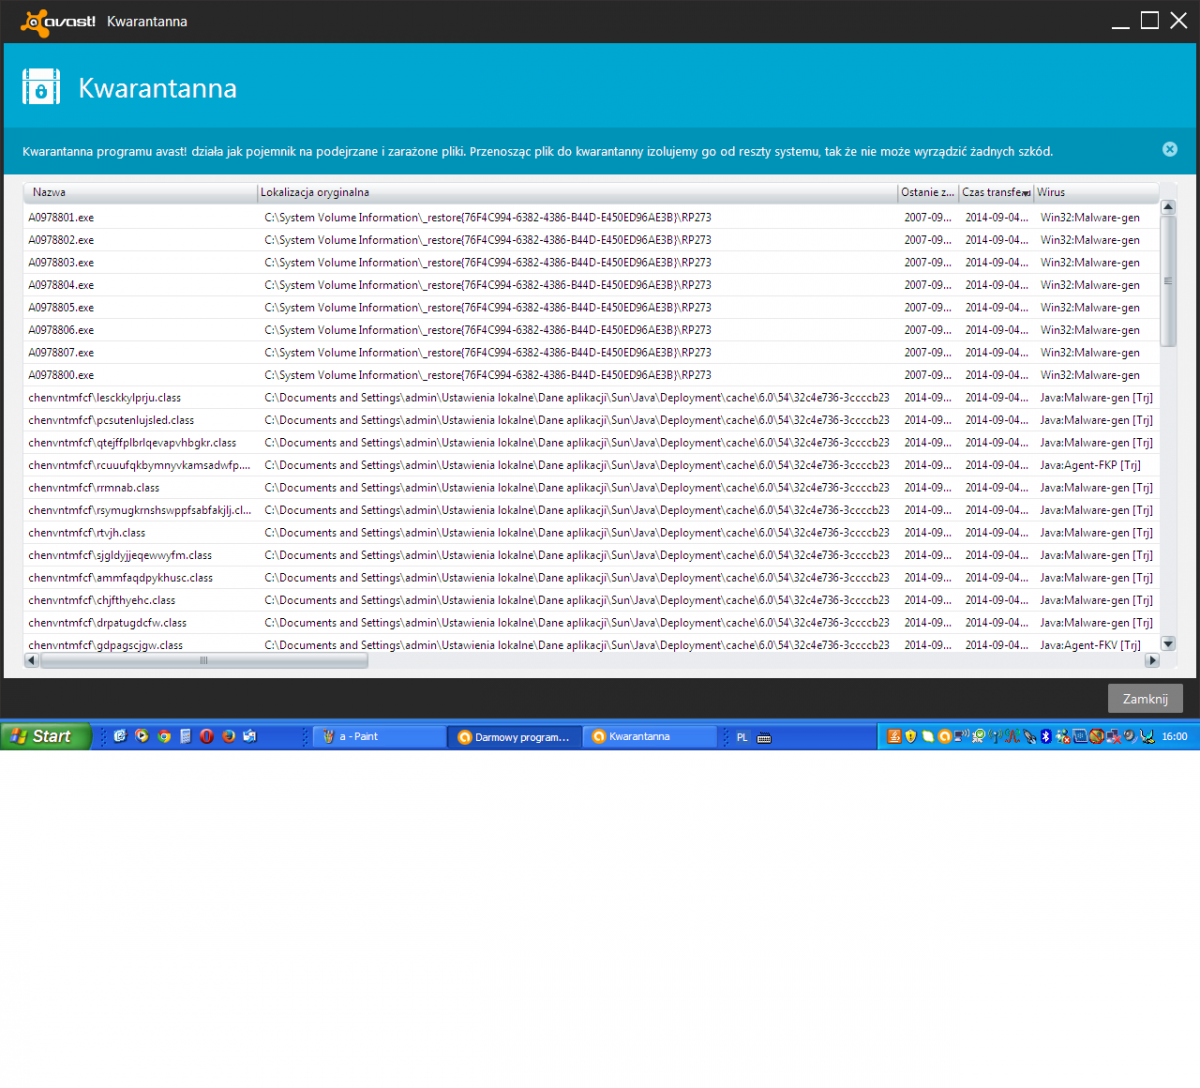Click vertical scrollbar down arrow
This screenshot has width=1200, height=1088.
pyautogui.click(x=1168, y=644)
